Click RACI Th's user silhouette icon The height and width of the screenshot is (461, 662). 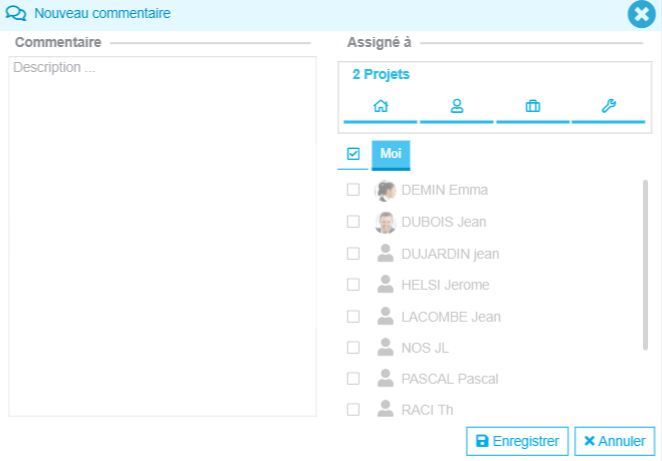point(385,409)
